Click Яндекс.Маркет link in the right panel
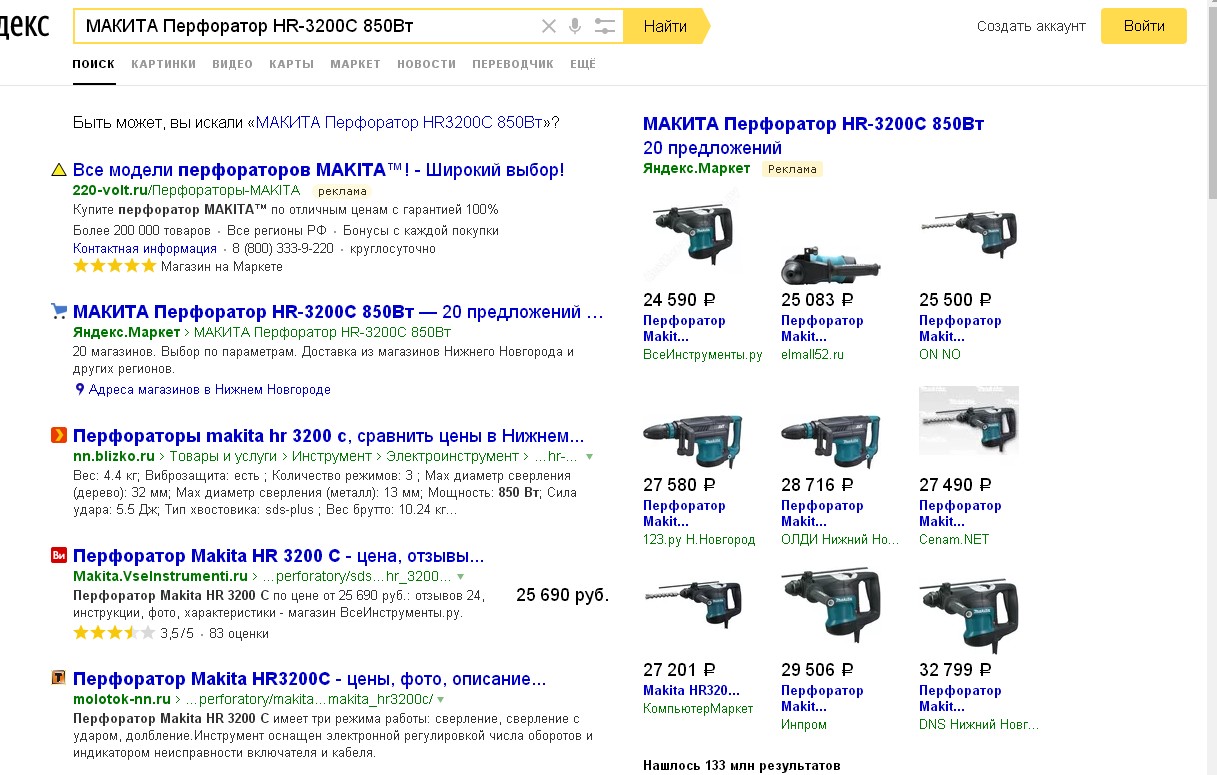 [x=696, y=168]
